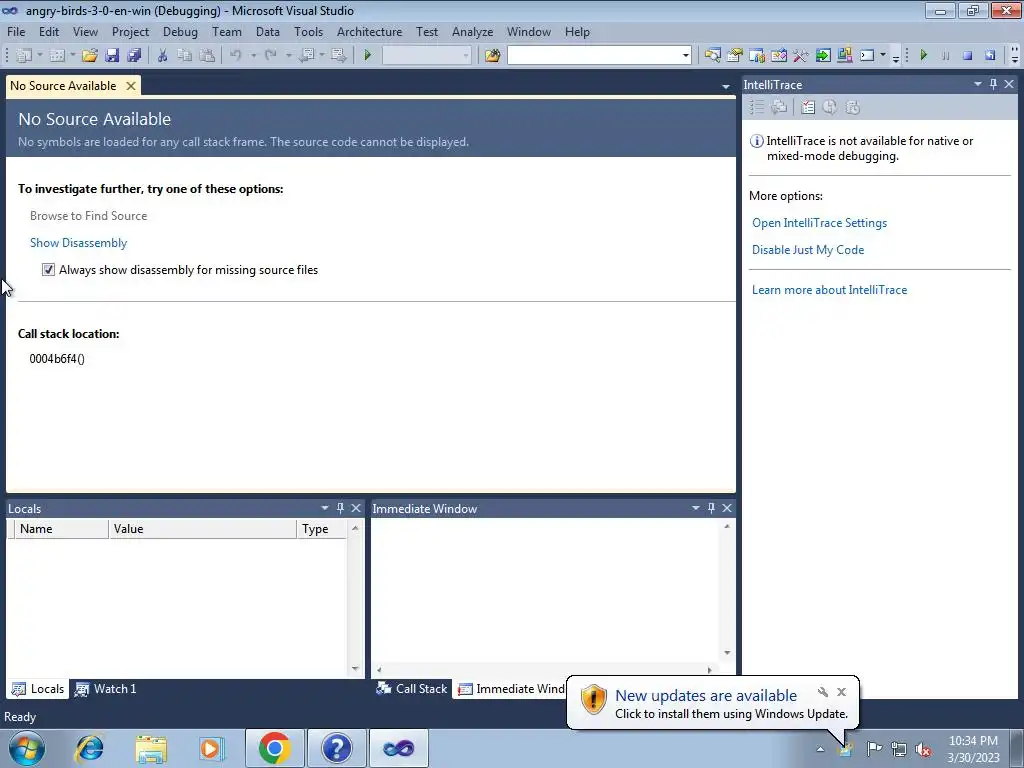The image size is (1024, 768).
Task: Click the Redo arrow icon
Action: coord(270,56)
